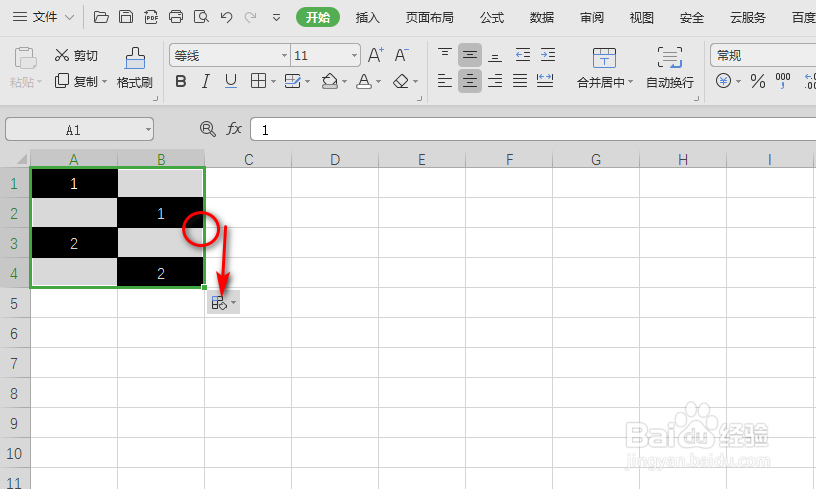Image resolution: width=816 pixels, height=489 pixels.
Task: Open the 公式 tab
Action: 492,18
